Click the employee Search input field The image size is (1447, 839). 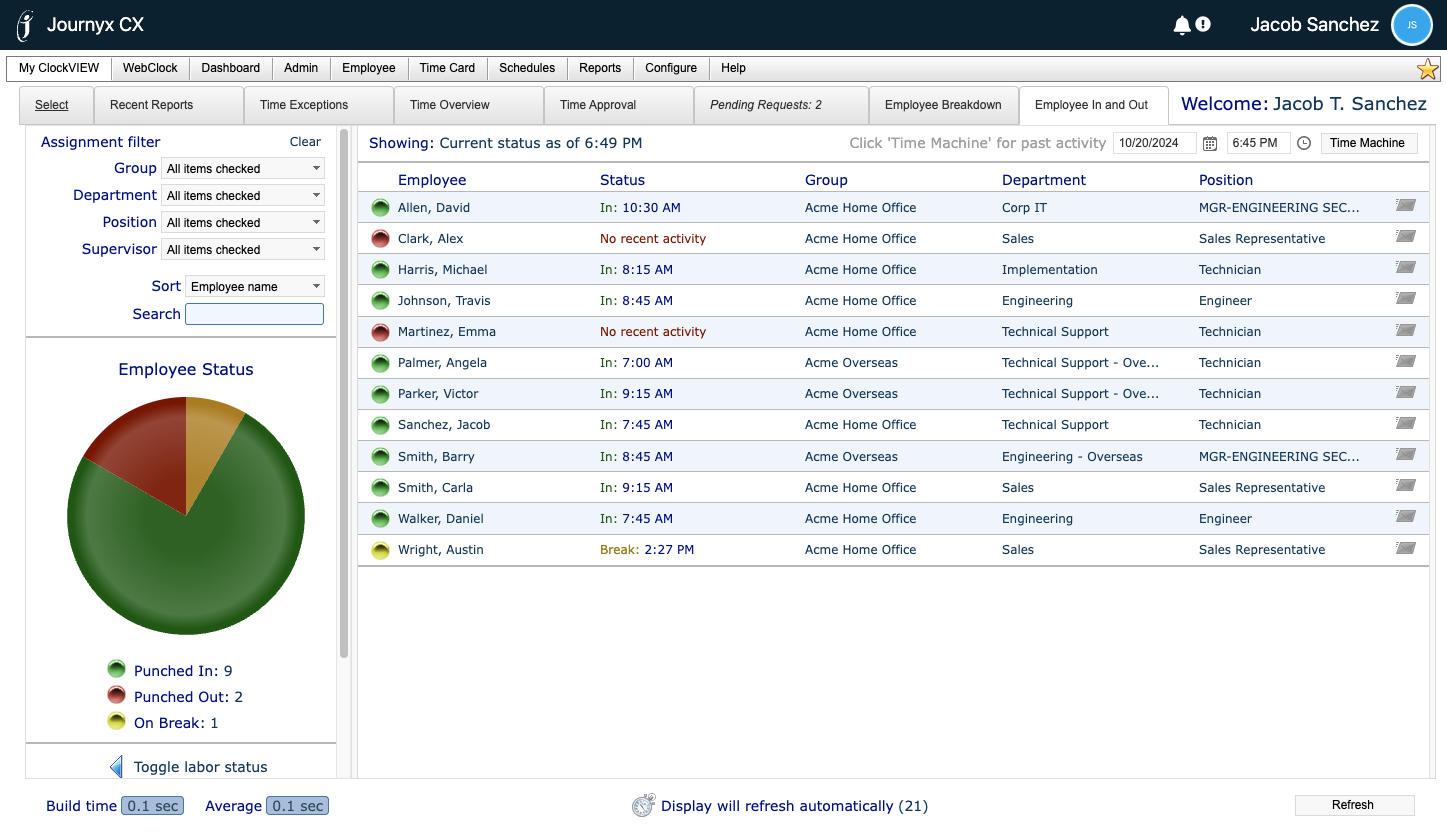tap(255, 314)
